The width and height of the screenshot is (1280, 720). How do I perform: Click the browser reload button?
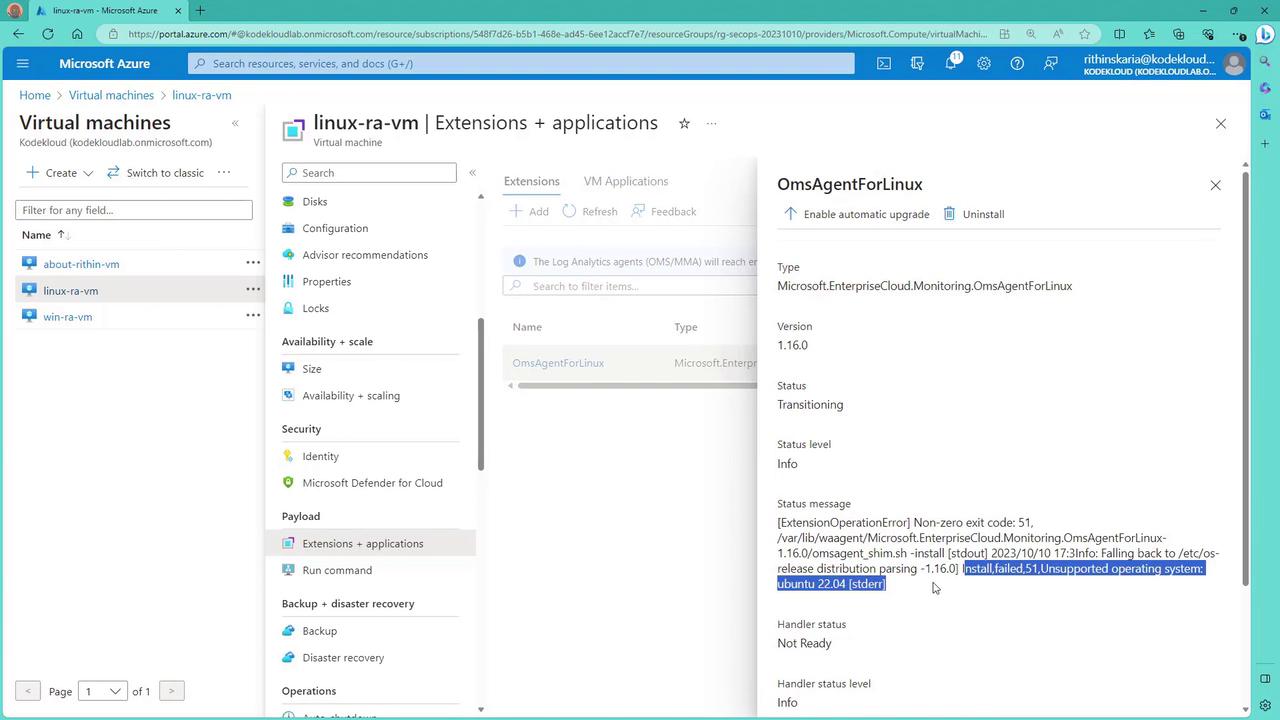(48, 34)
